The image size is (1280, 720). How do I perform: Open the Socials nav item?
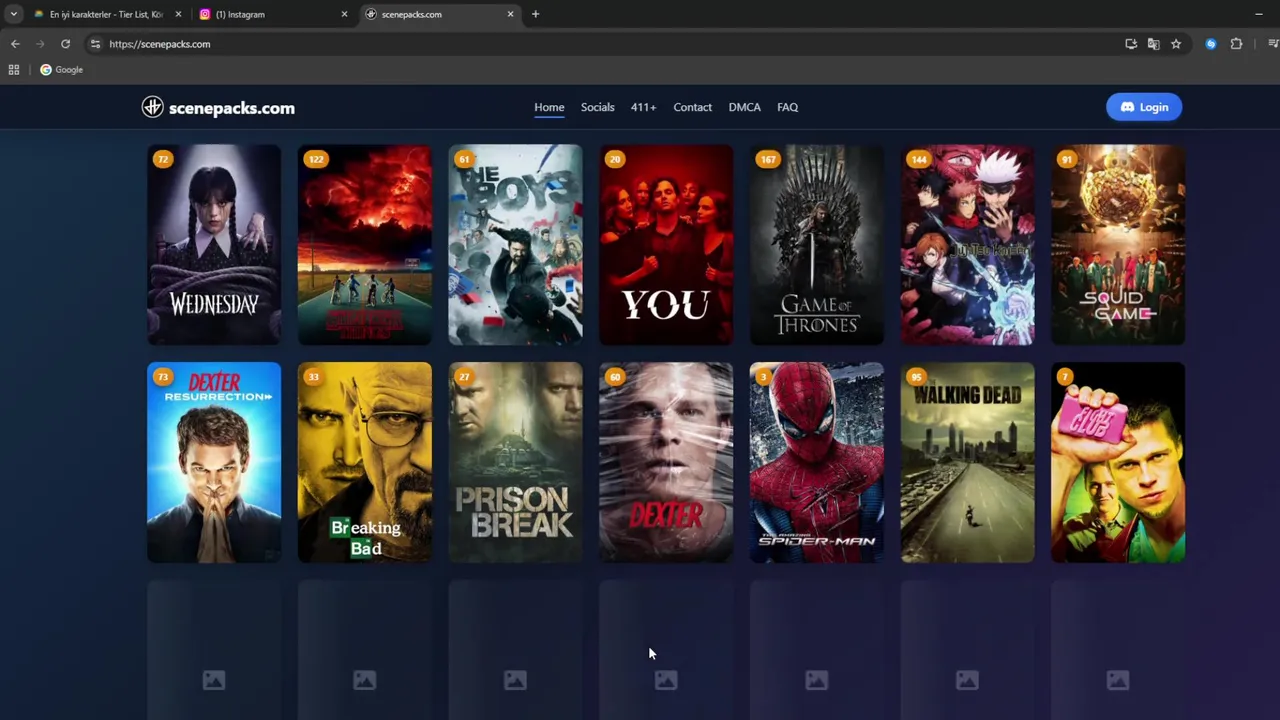point(598,107)
